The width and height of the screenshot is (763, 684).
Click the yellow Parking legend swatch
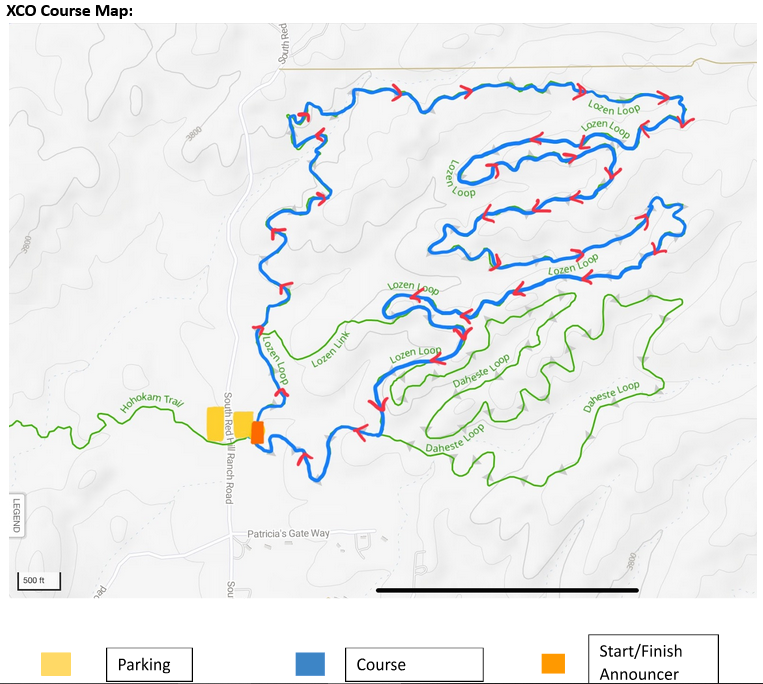coord(55,663)
